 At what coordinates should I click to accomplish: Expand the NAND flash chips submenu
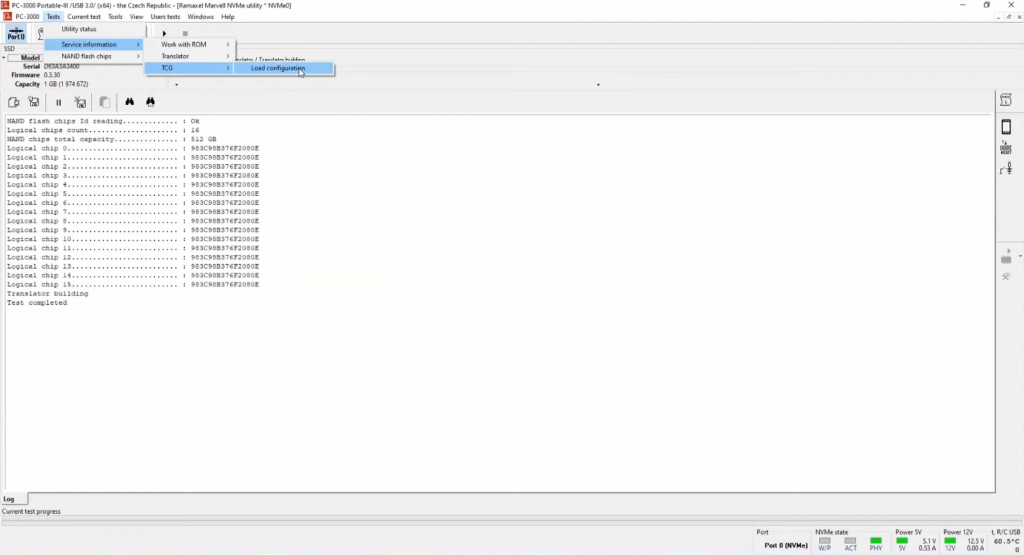(90, 56)
